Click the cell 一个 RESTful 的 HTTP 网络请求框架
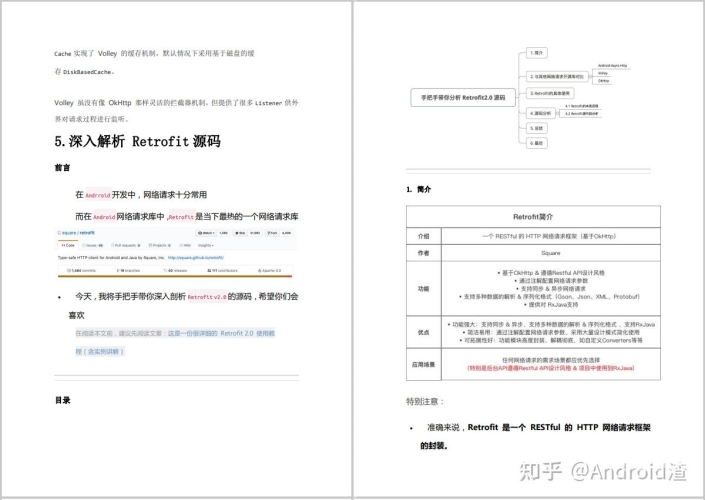This screenshot has width=705, height=500. (549, 236)
